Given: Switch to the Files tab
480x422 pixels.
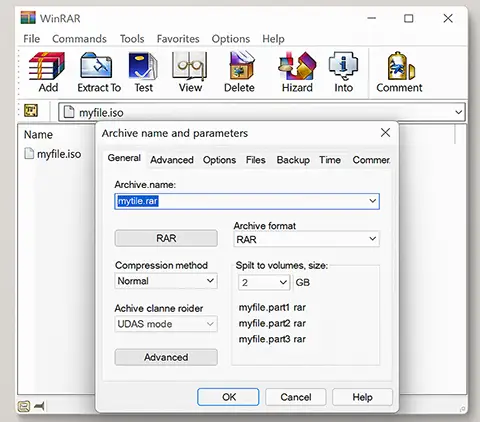Looking at the screenshot, I should point(256,160).
